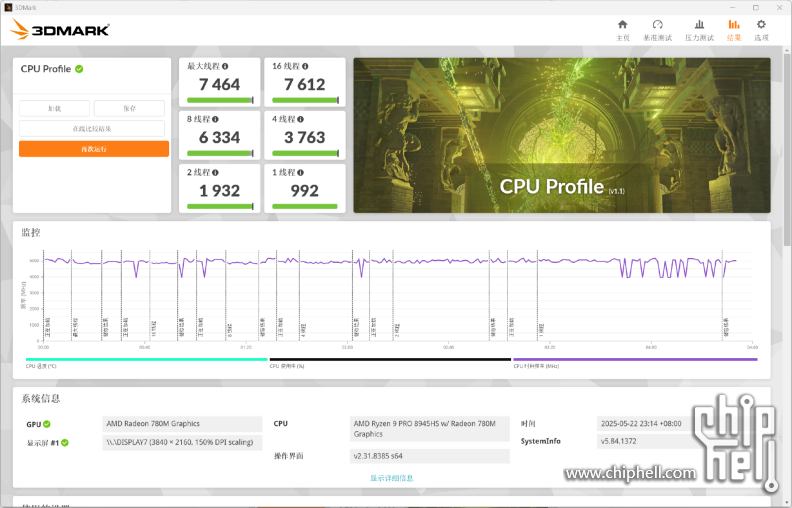Click the 1 thread score 992
Image resolution: width=792 pixels, height=508 pixels.
pos(305,191)
